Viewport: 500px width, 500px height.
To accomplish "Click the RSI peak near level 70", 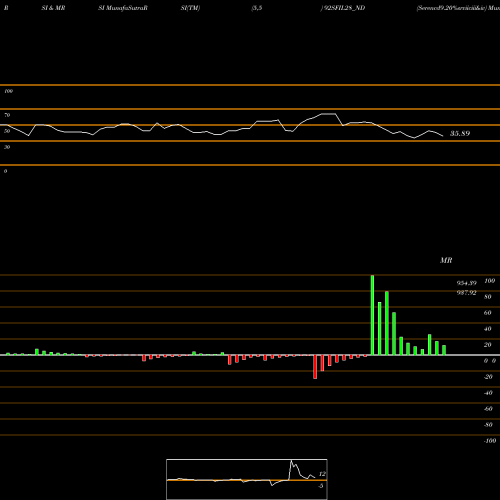I will (329, 114).
